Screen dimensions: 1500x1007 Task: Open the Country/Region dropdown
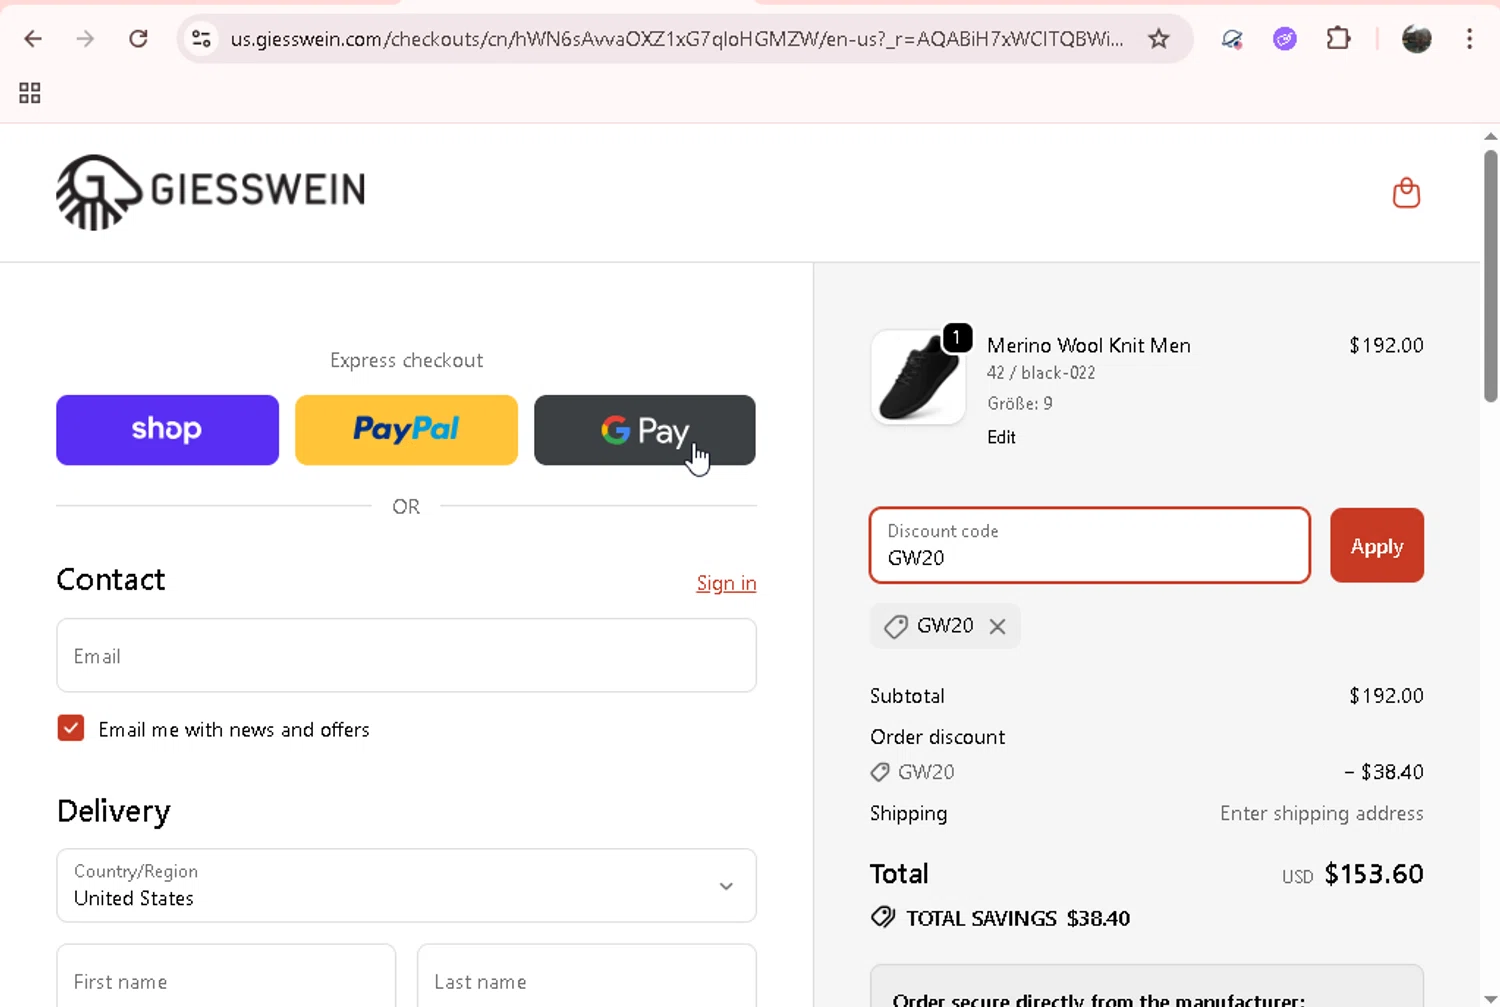click(406, 885)
